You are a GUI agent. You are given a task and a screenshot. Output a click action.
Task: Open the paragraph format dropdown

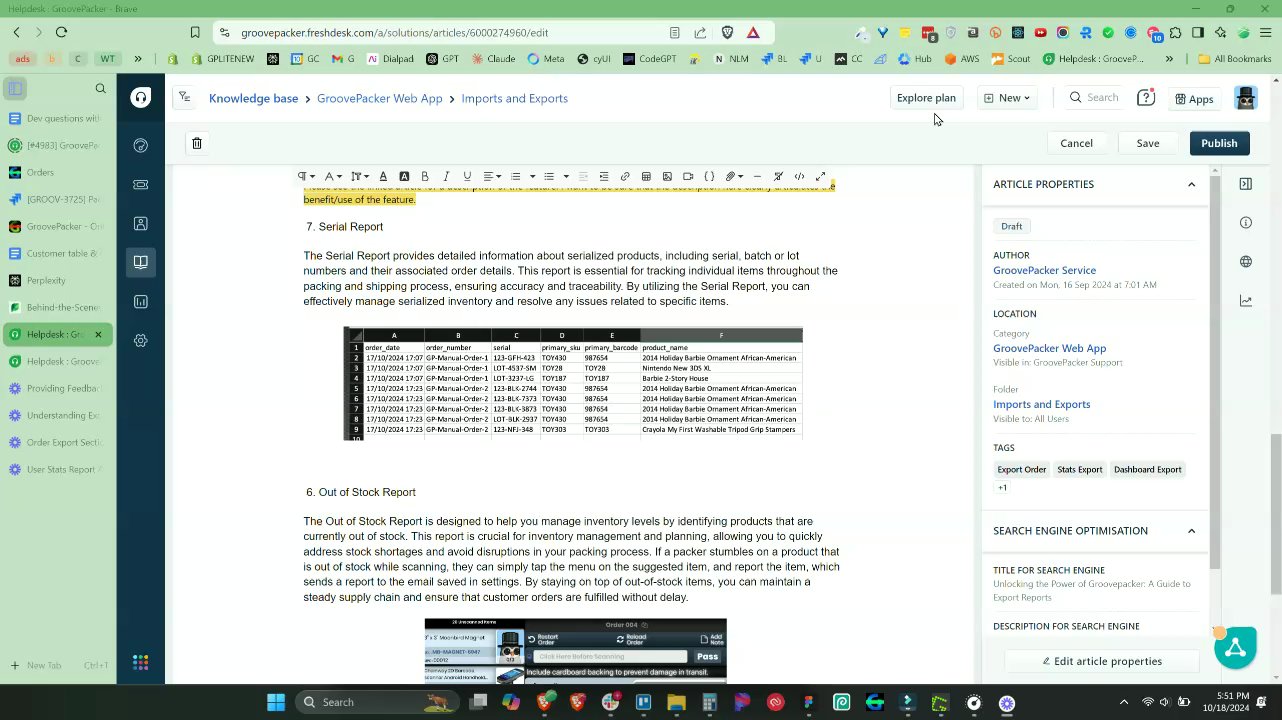click(x=307, y=176)
